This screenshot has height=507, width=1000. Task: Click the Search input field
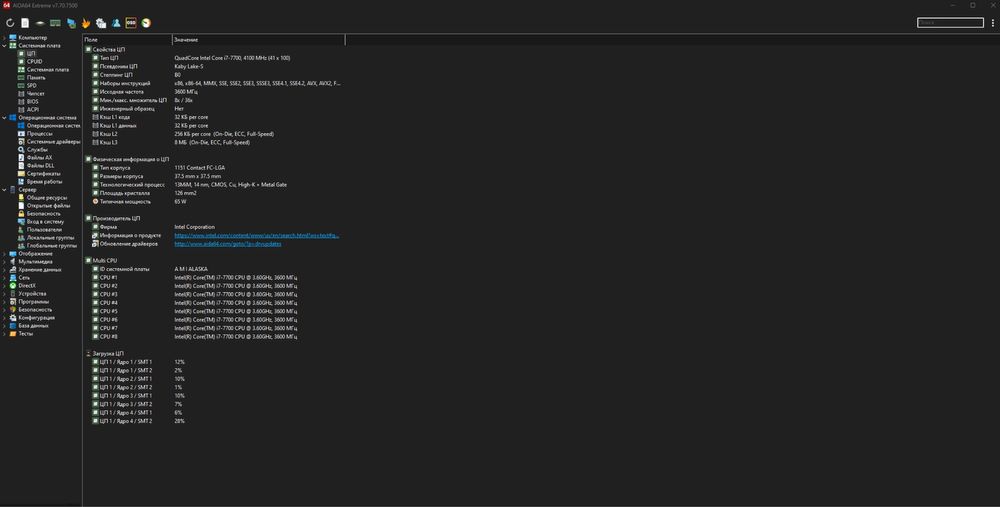(x=950, y=23)
